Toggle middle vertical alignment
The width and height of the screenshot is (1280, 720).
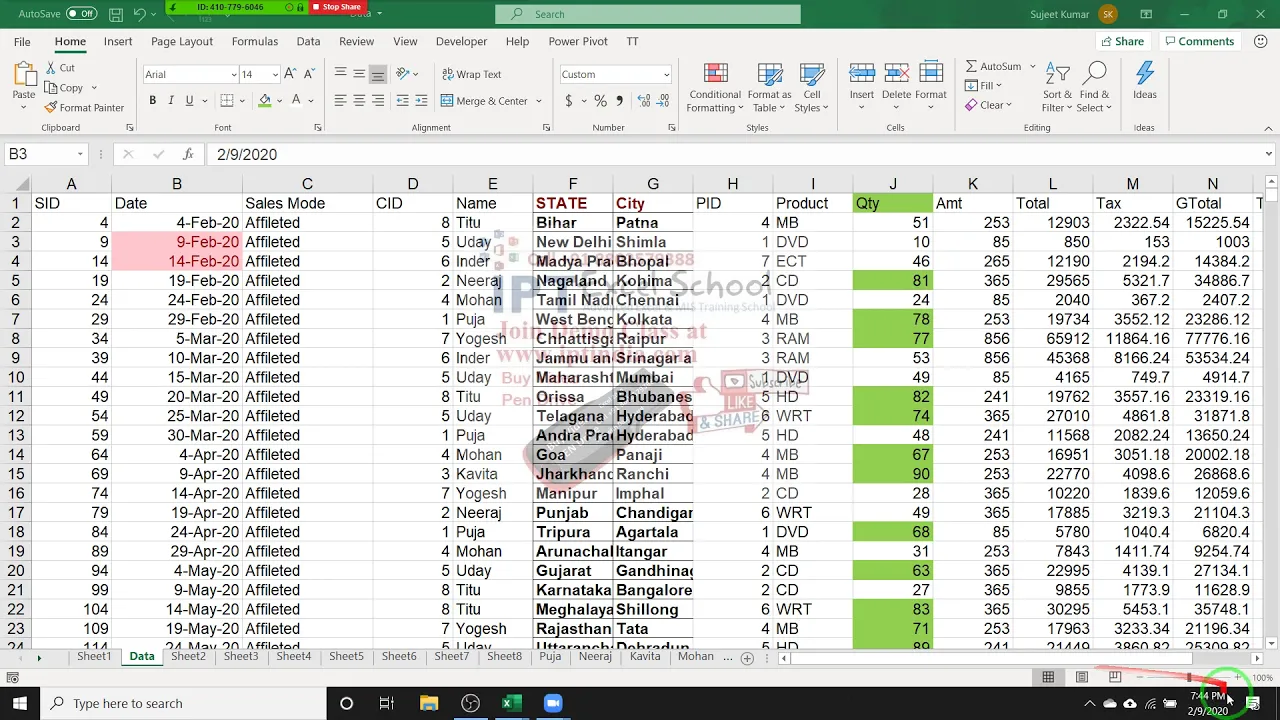pyautogui.click(x=359, y=74)
